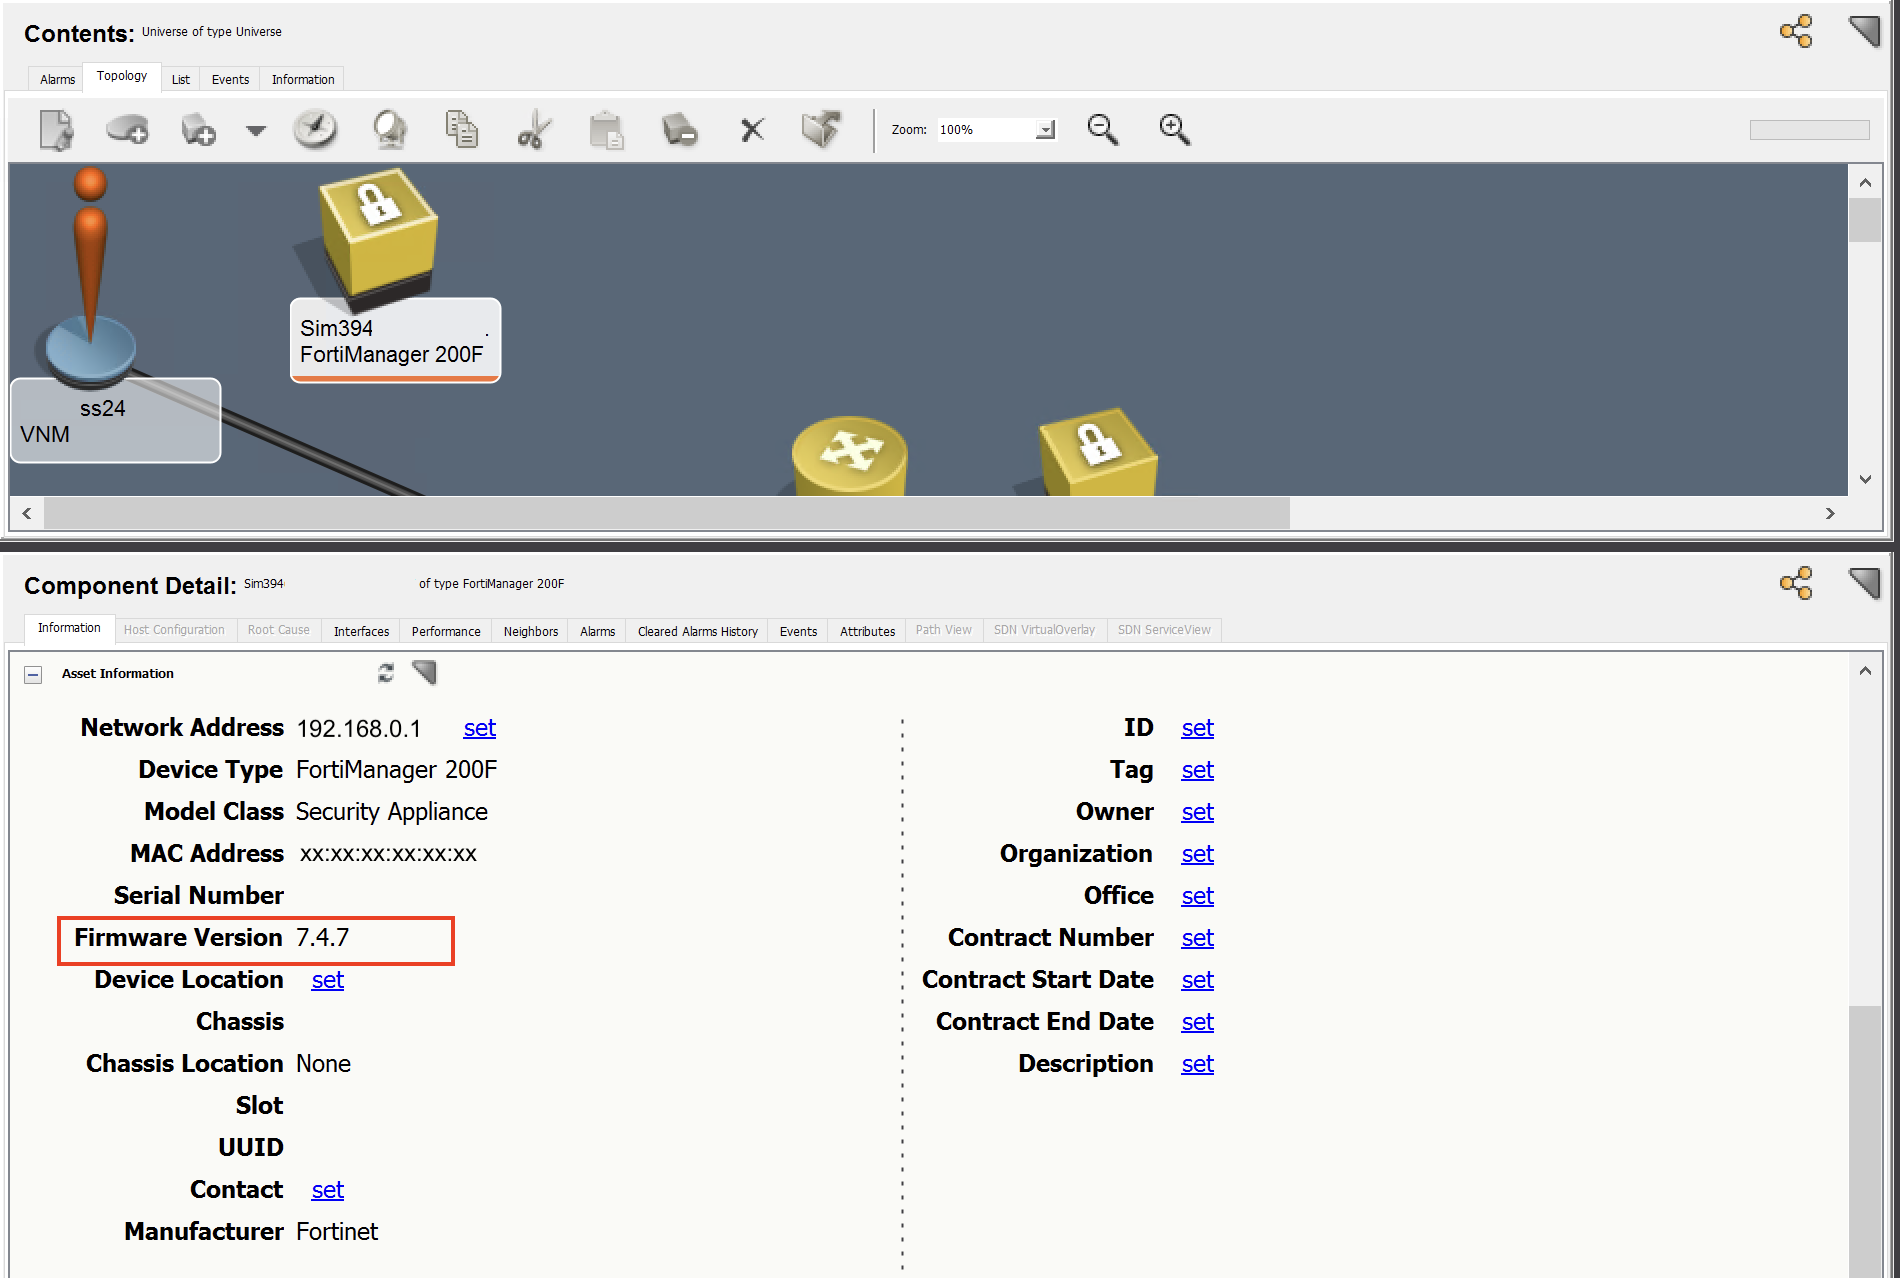Click the topology horizontal scrollbar right arrow

[x=1830, y=513]
